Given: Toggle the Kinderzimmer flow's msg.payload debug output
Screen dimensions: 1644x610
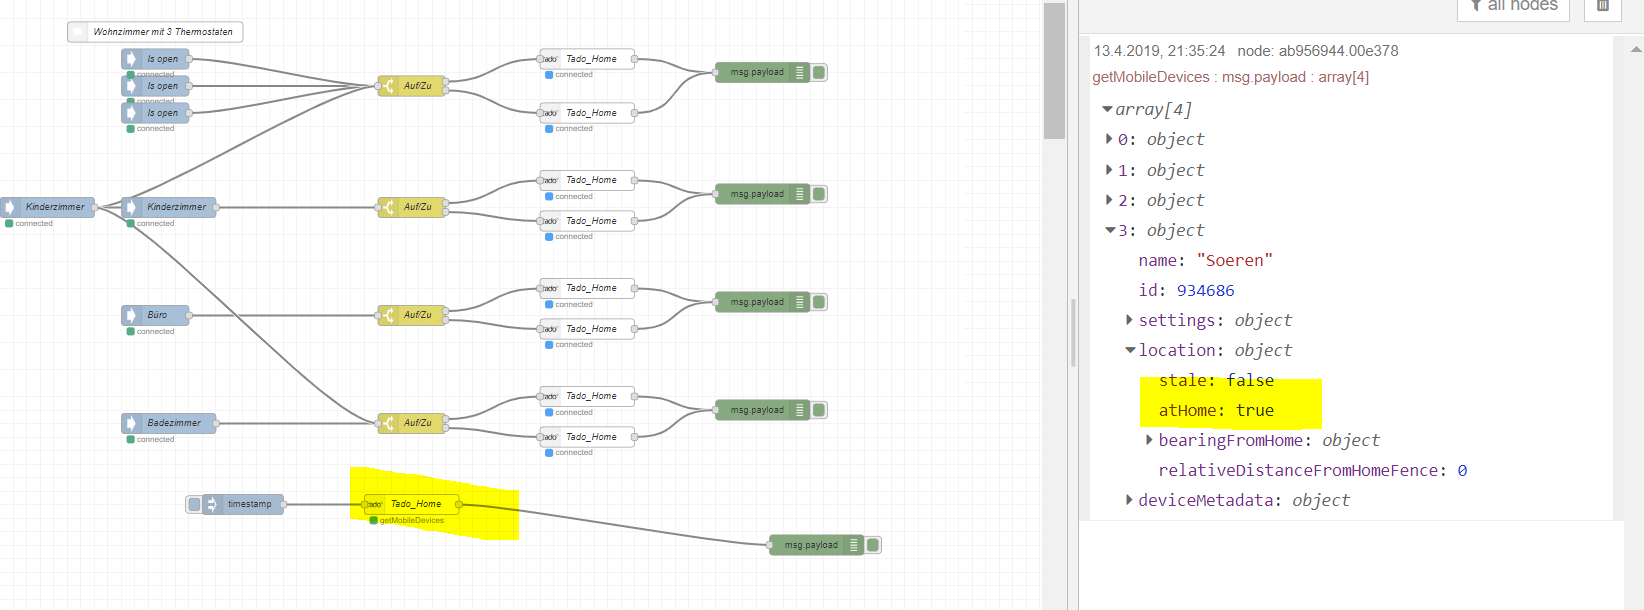Looking at the screenshot, I should [x=819, y=194].
